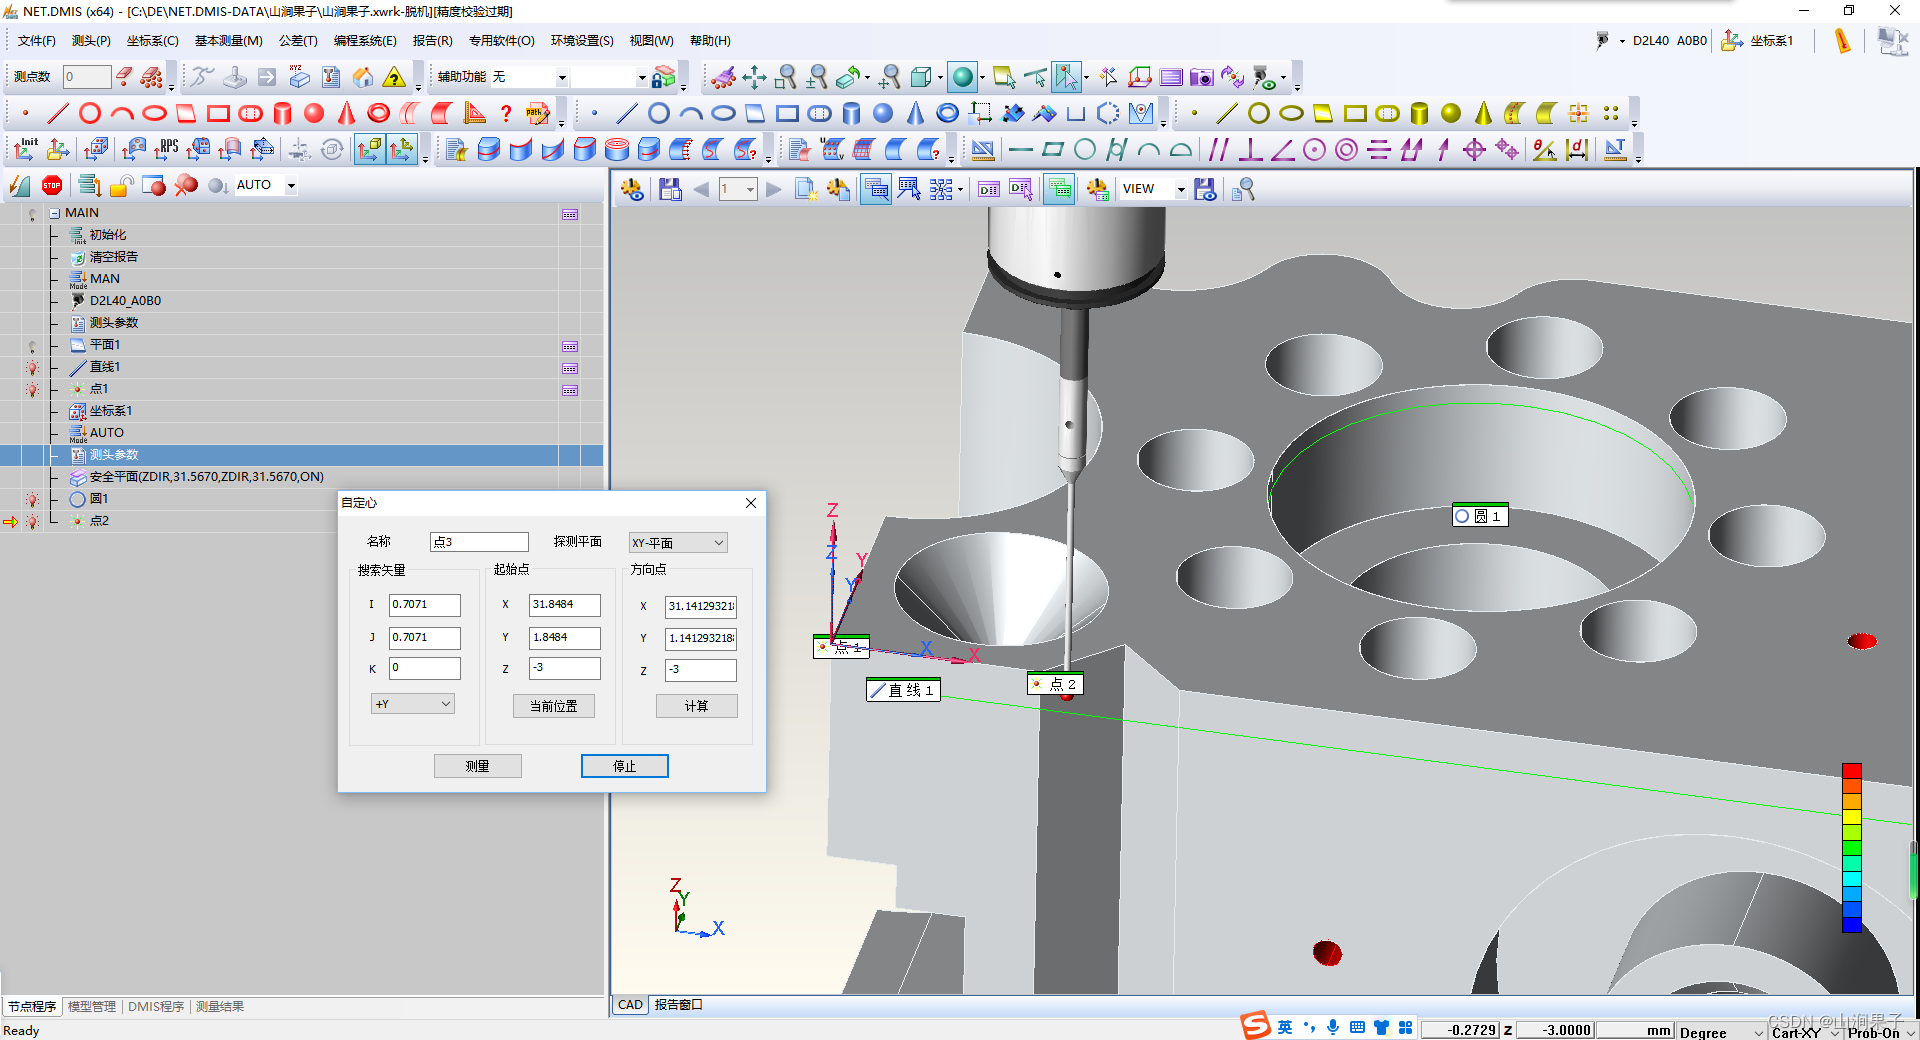
Task: Select the red measured cone tool
Action: [x=346, y=113]
